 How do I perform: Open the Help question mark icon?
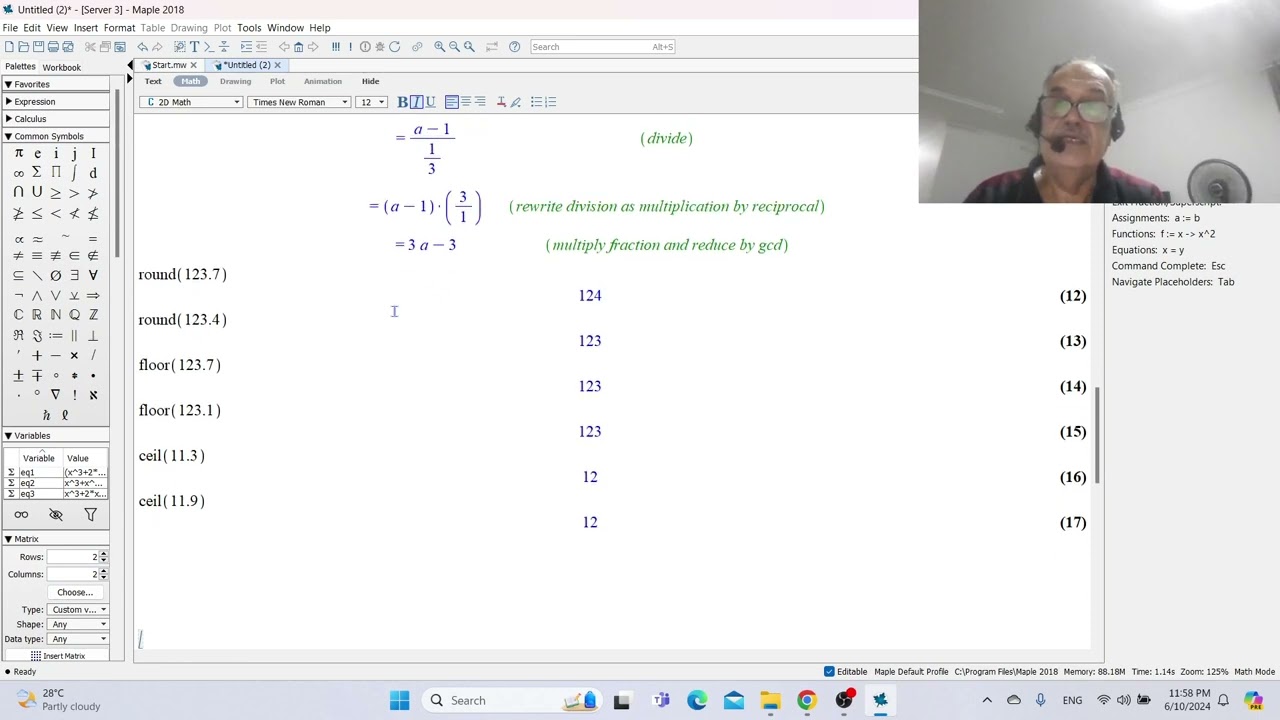coord(514,46)
